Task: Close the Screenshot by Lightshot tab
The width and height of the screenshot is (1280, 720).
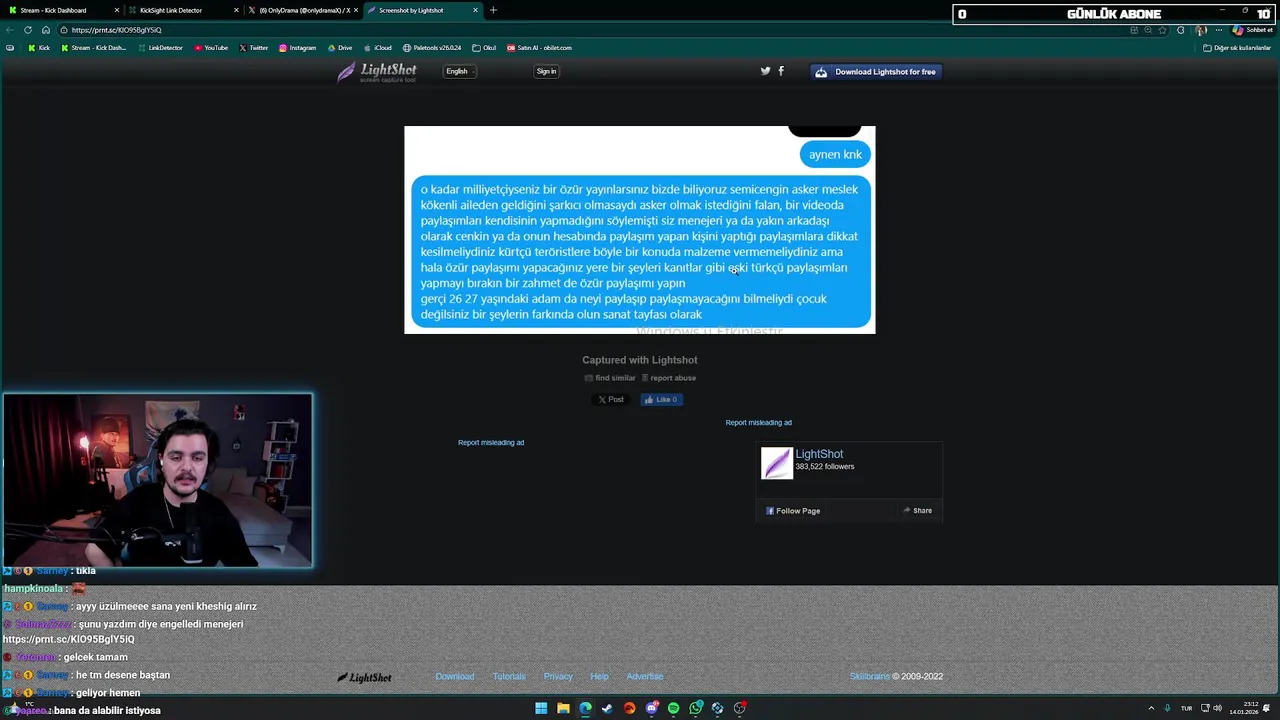Action: [x=475, y=10]
